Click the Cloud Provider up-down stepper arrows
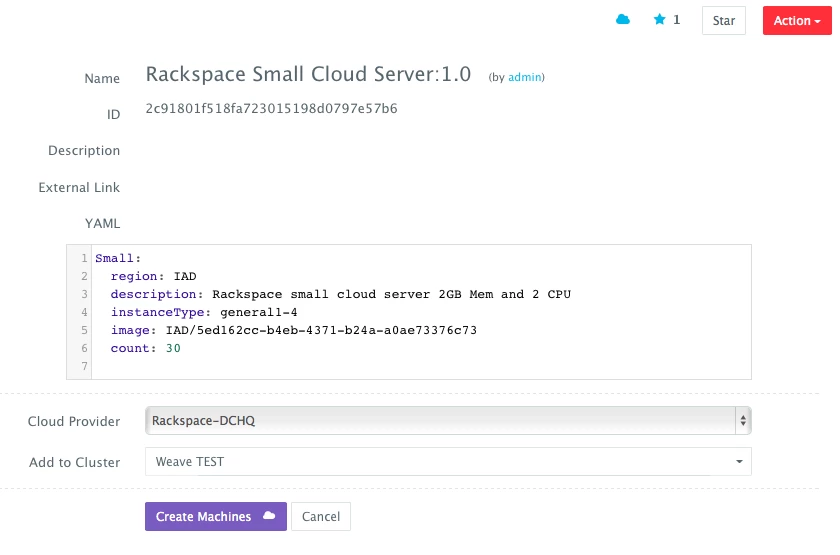The image size is (840, 555). click(743, 421)
